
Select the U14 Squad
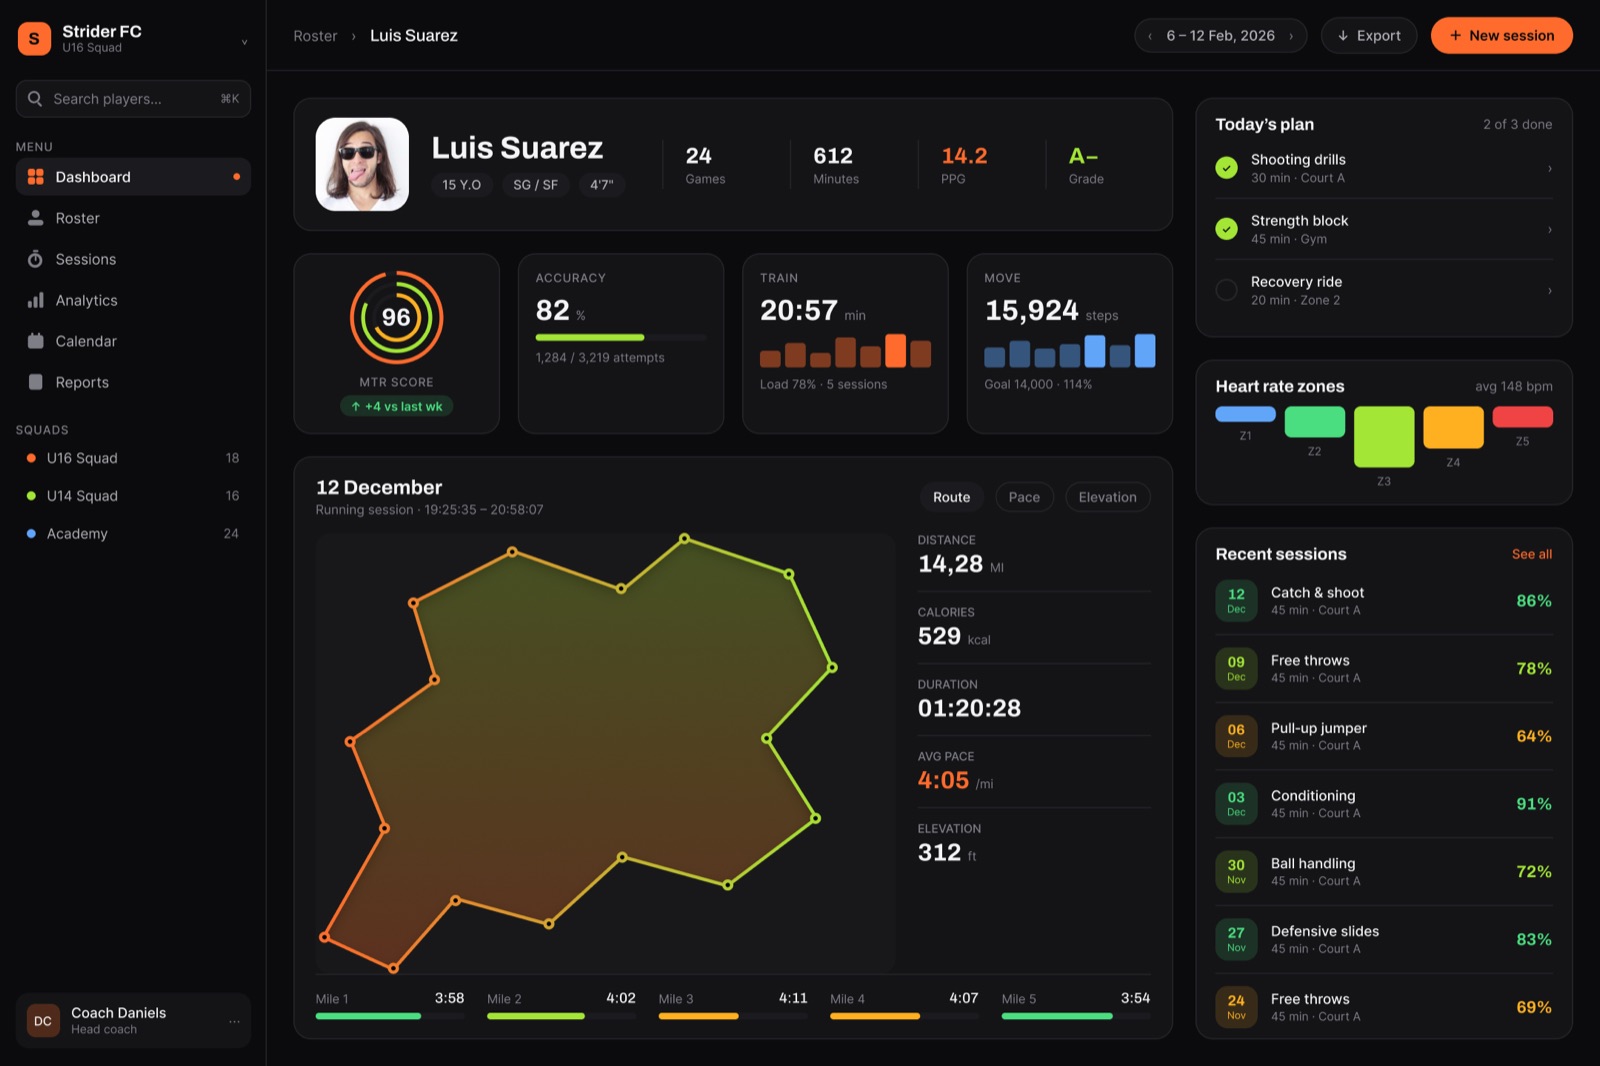click(x=133, y=496)
